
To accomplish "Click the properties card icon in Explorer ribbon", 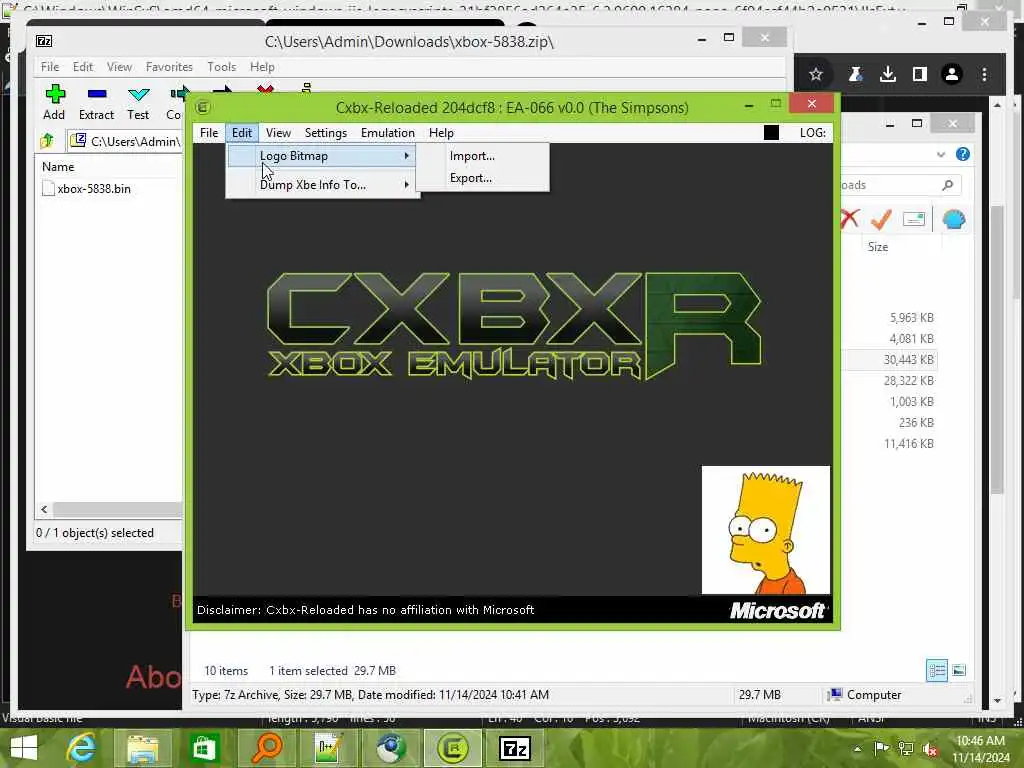I will [x=914, y=219].
